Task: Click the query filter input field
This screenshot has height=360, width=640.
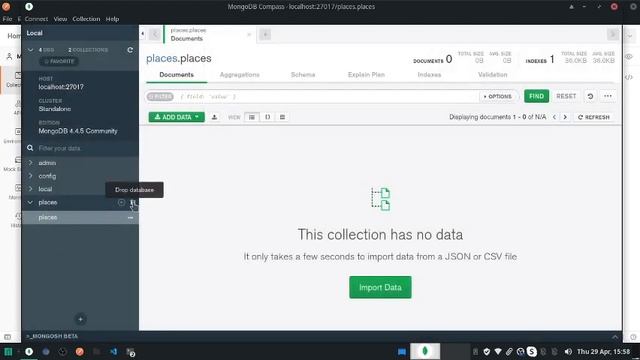Action: [327, 96]
